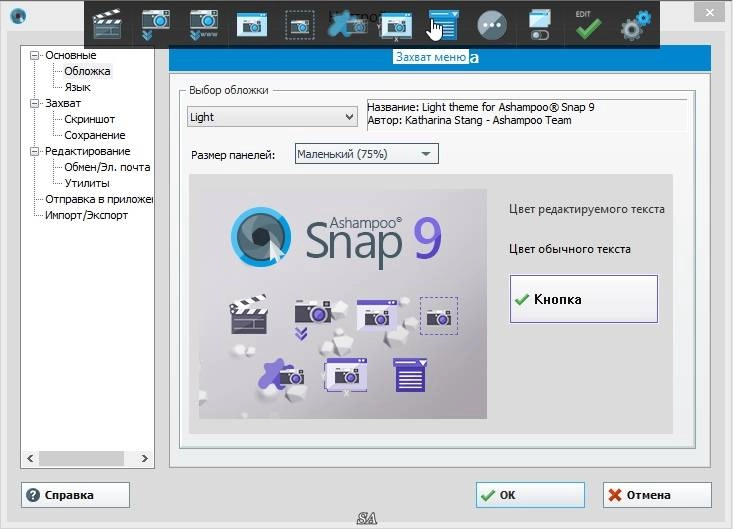Screen dimensions: 733x529
Task: Select Язык in settings tree
Action: 78,87
